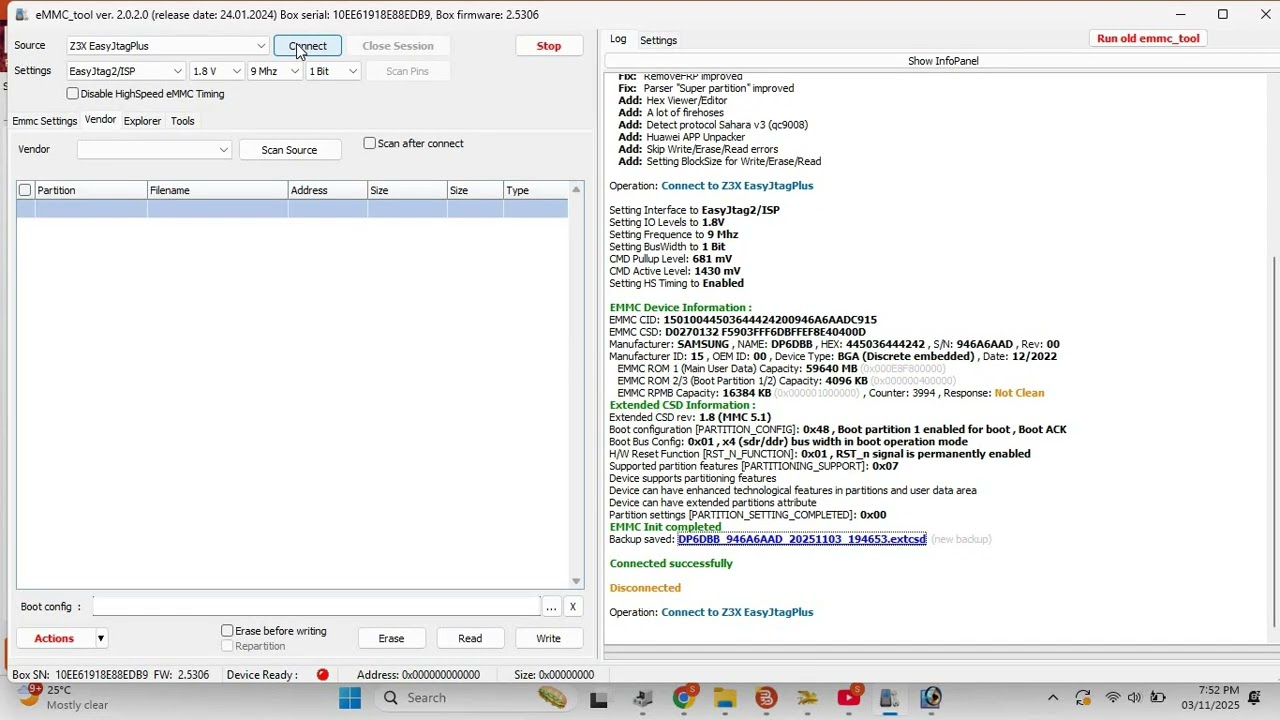
Task: Click Operation link Connect to Z3X EasyJtagPlus at bottom
Action: [737, 612]
